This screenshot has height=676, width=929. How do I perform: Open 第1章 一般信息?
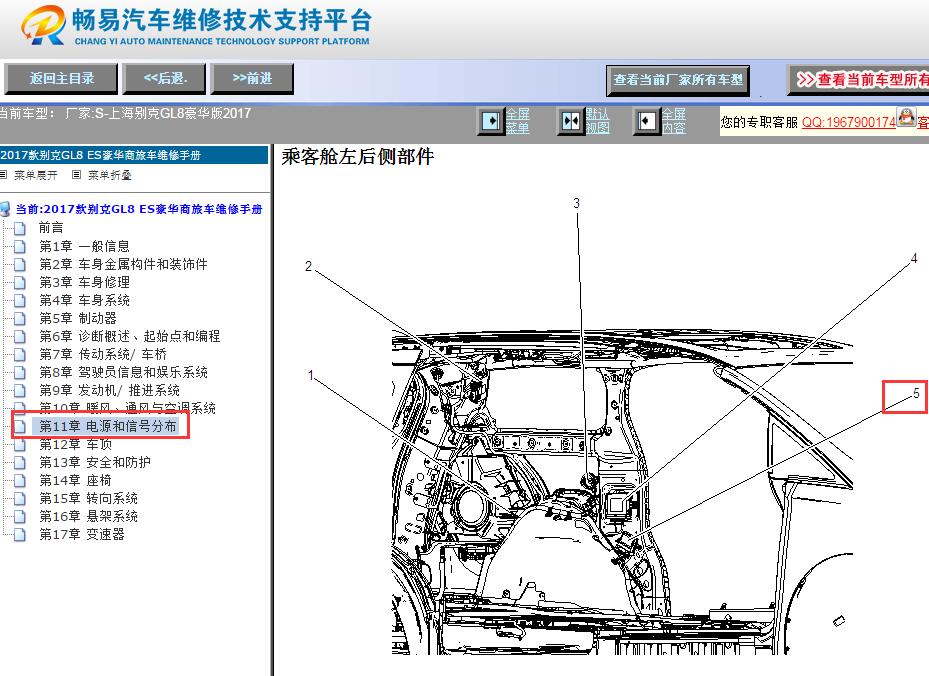tap(84, 246)
